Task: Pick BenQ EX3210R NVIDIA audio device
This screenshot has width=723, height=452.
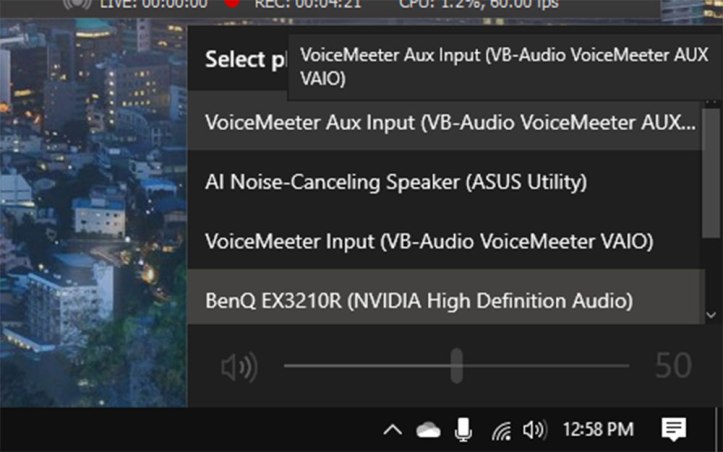Action: (419, 300)
